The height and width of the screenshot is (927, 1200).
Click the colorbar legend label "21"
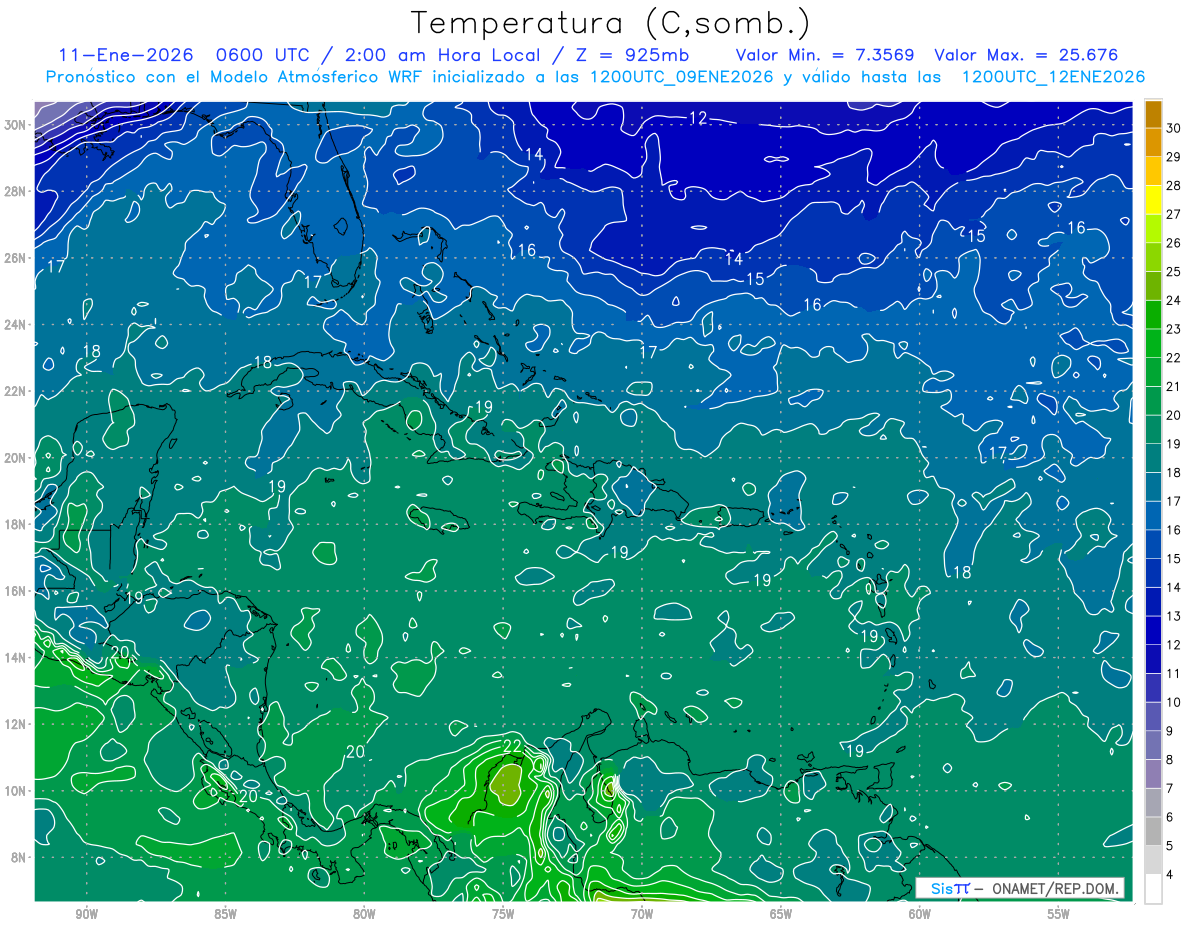coord(1174,386)
